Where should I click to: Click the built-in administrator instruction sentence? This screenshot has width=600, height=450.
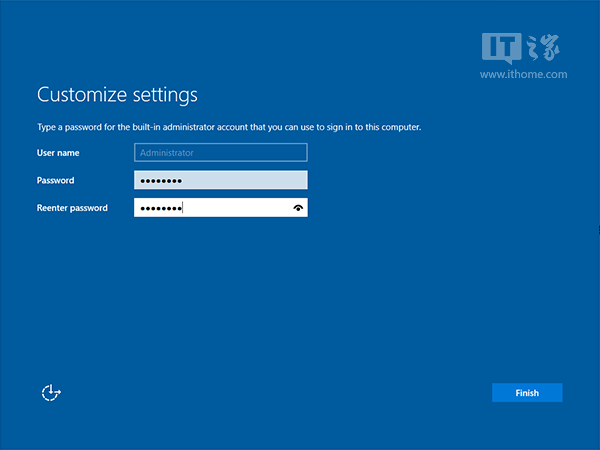tap(229, 127)
